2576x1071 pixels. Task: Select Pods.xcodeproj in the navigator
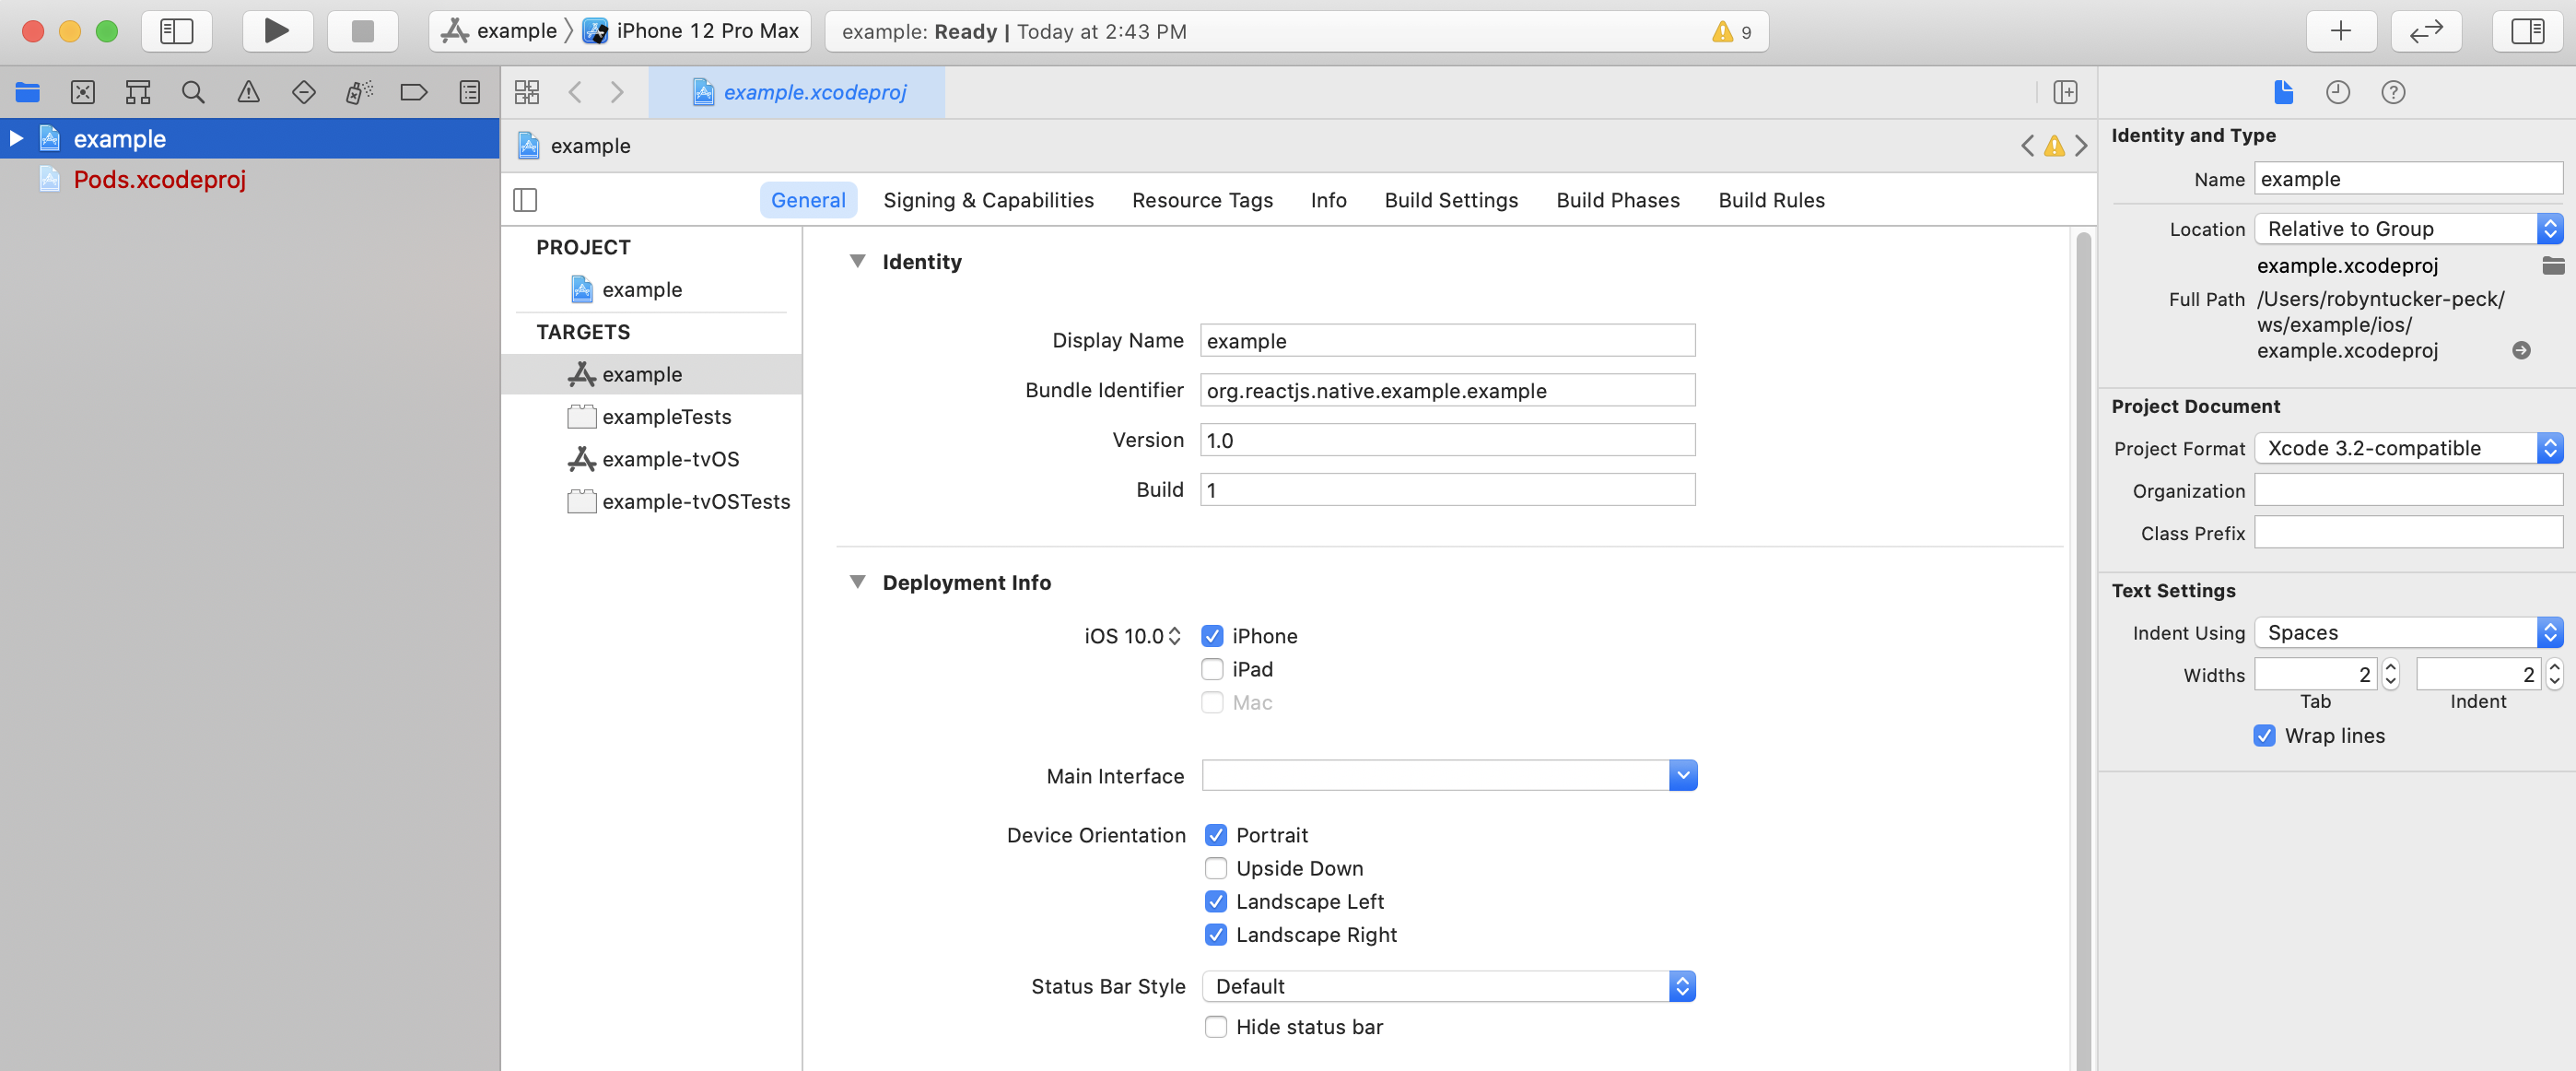point(159,180)
